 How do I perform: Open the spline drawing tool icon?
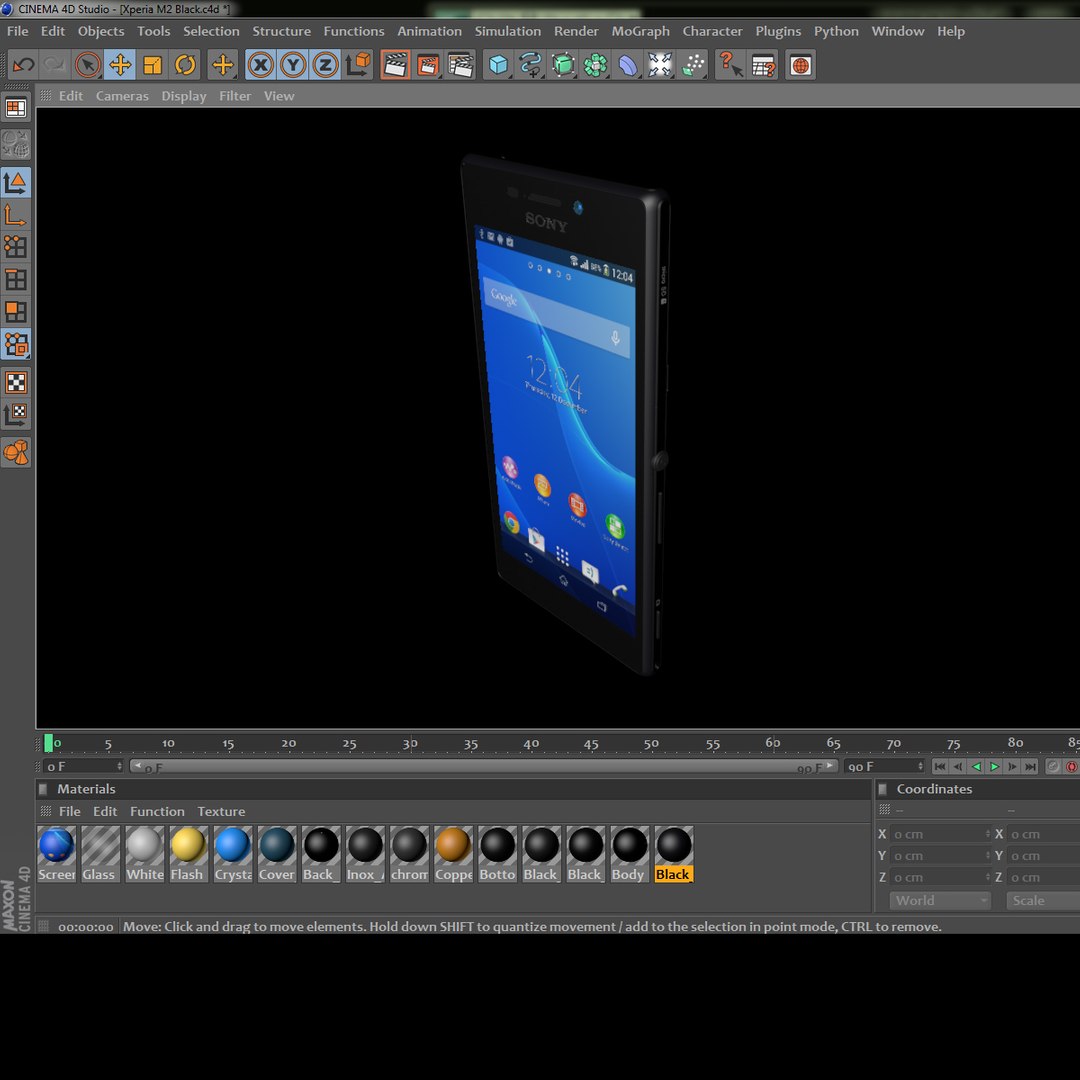[530, 65]
